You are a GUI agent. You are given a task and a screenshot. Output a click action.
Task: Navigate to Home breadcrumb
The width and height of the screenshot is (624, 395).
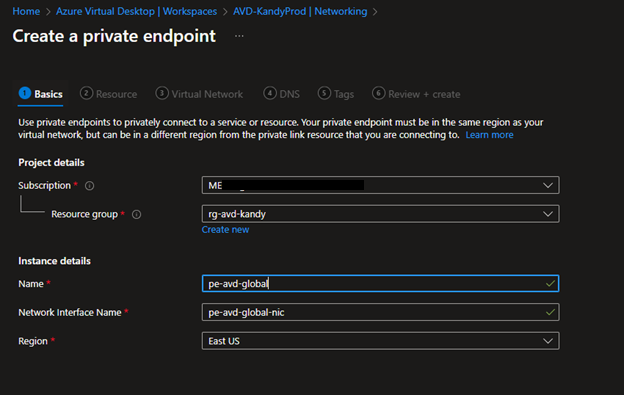26,11
